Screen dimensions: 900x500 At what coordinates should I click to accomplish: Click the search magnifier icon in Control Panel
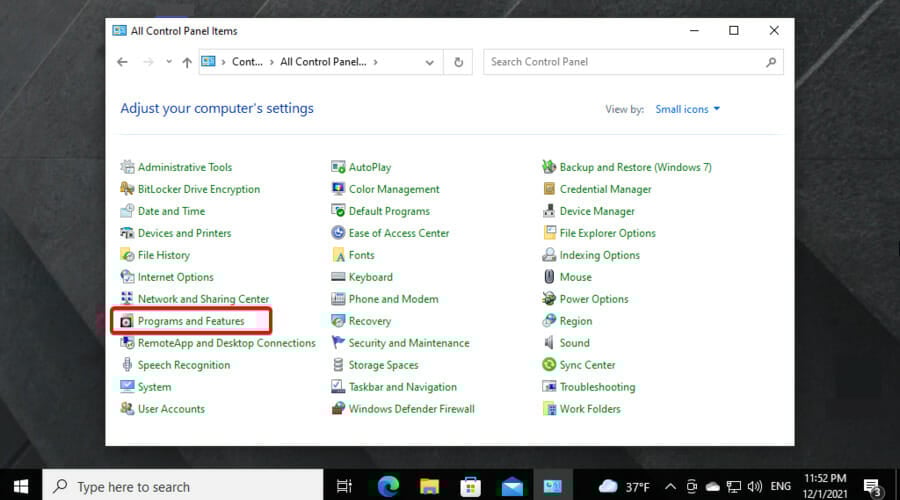(x=771, y=62)
